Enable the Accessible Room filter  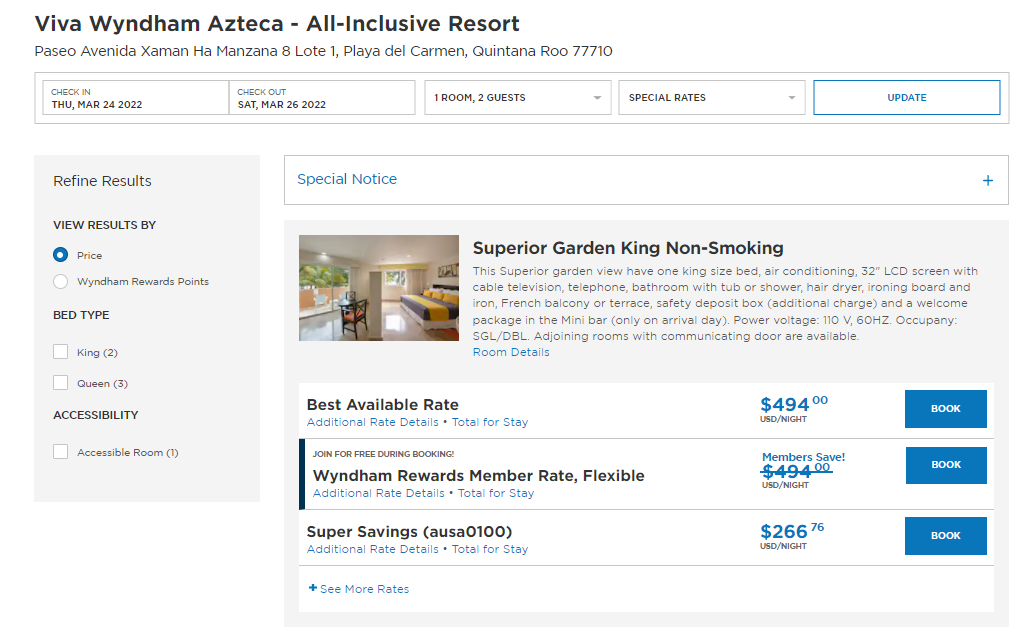[x=60, y=451]
